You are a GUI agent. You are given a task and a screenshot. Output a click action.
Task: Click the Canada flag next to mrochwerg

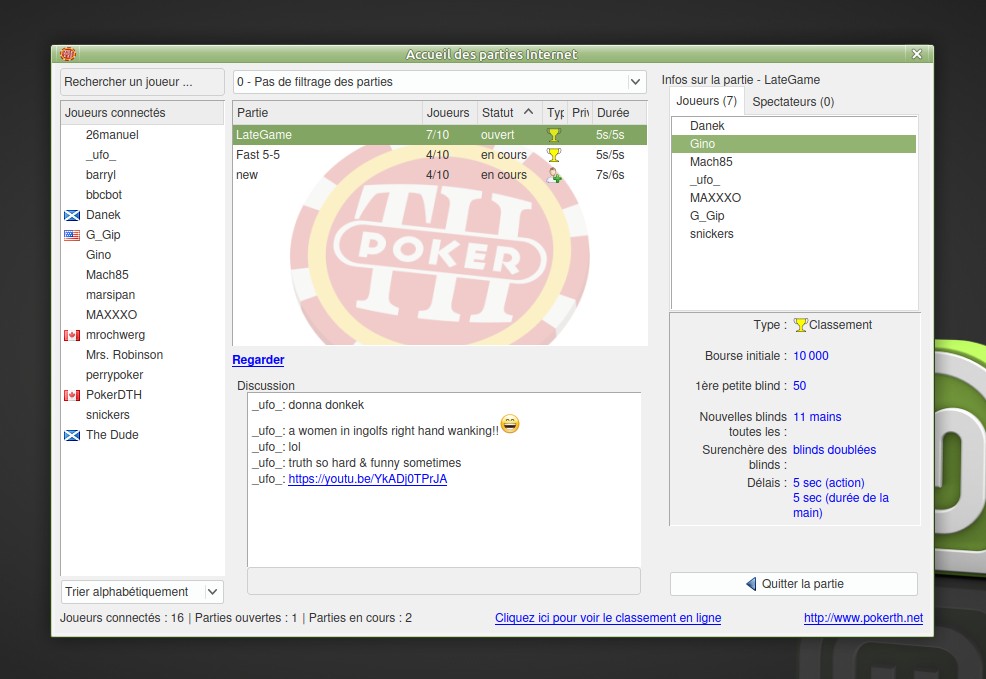pos(72,335)
